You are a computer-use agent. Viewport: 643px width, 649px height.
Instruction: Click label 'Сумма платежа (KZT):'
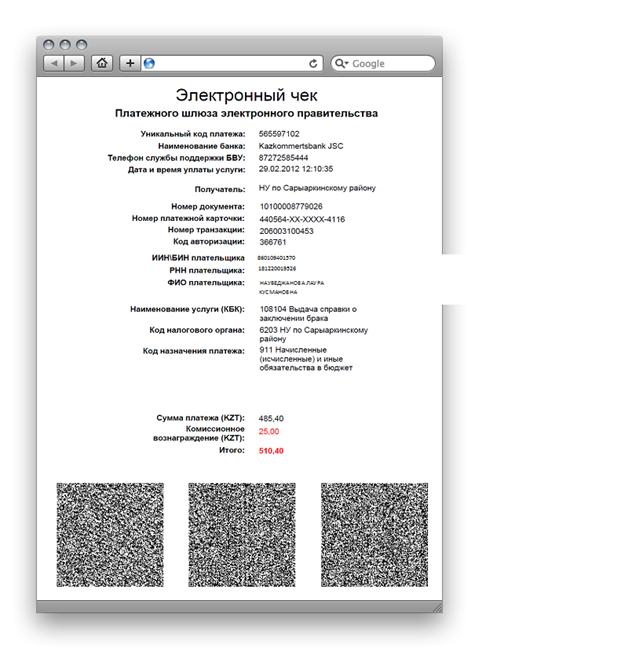201,418
